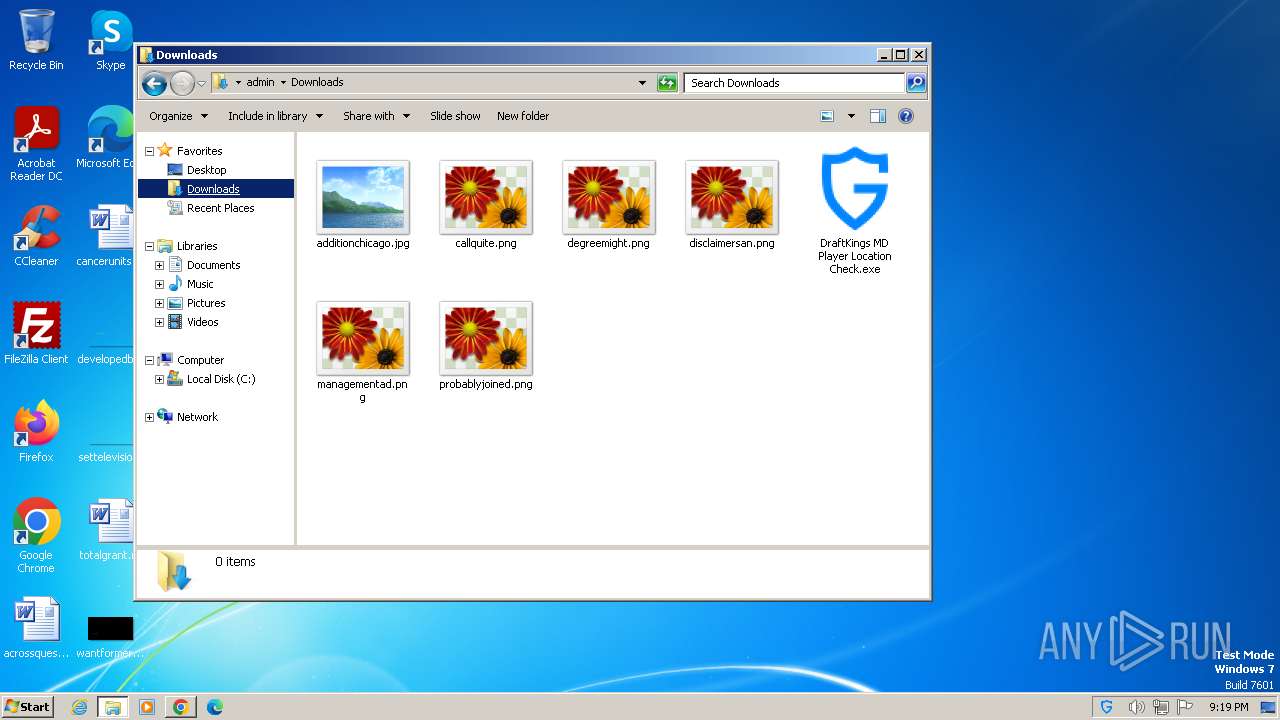
Task: Select DraftKings MD Player Location Check.exe
Action: tap(855, 210)
